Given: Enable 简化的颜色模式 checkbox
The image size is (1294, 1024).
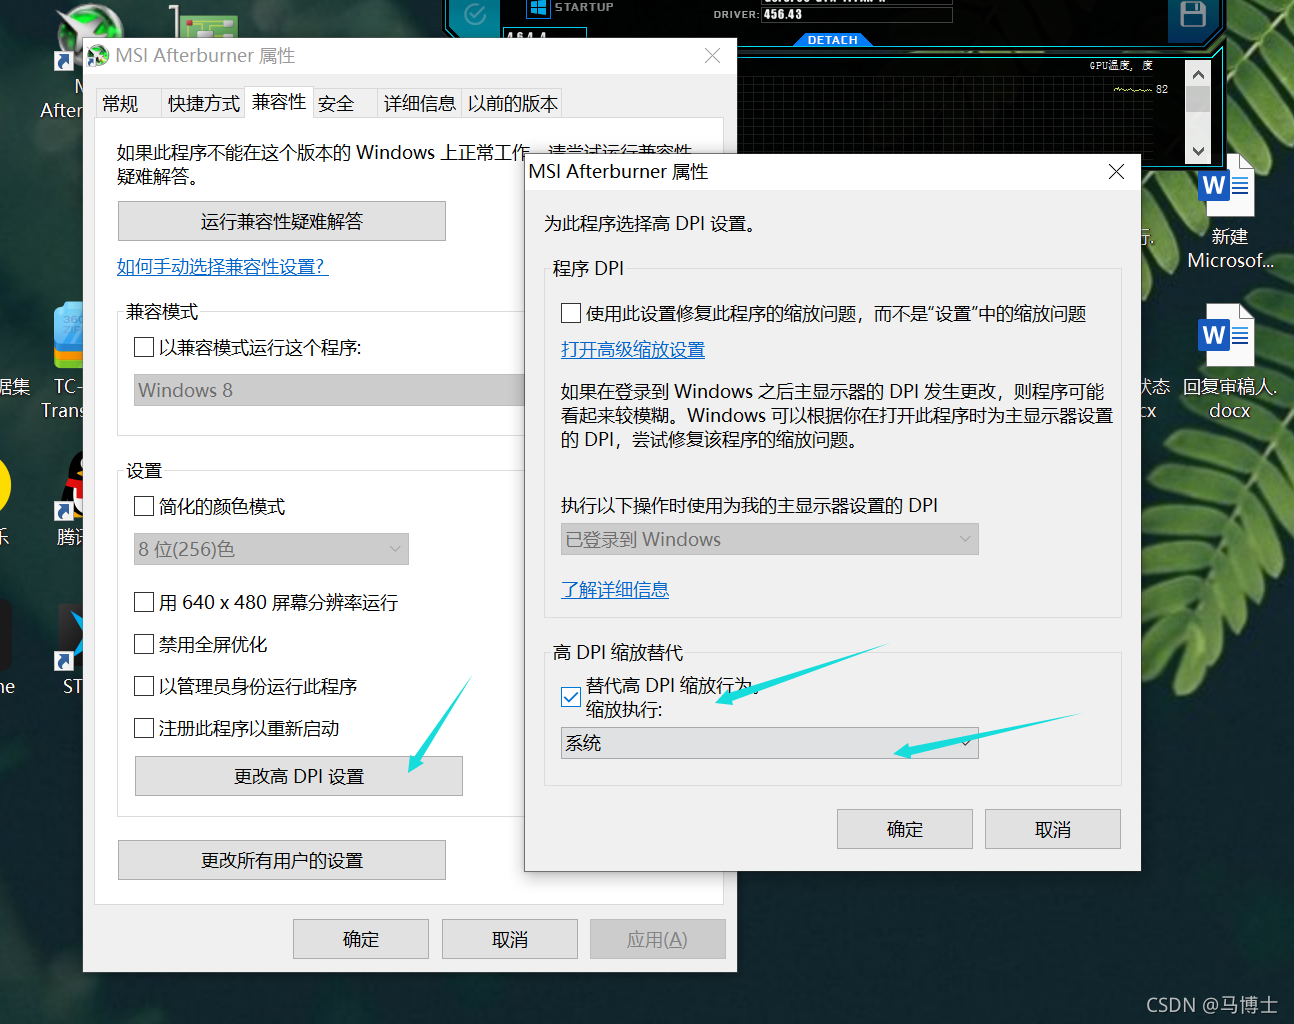Looking at the screenshot, I should point(144,506).
